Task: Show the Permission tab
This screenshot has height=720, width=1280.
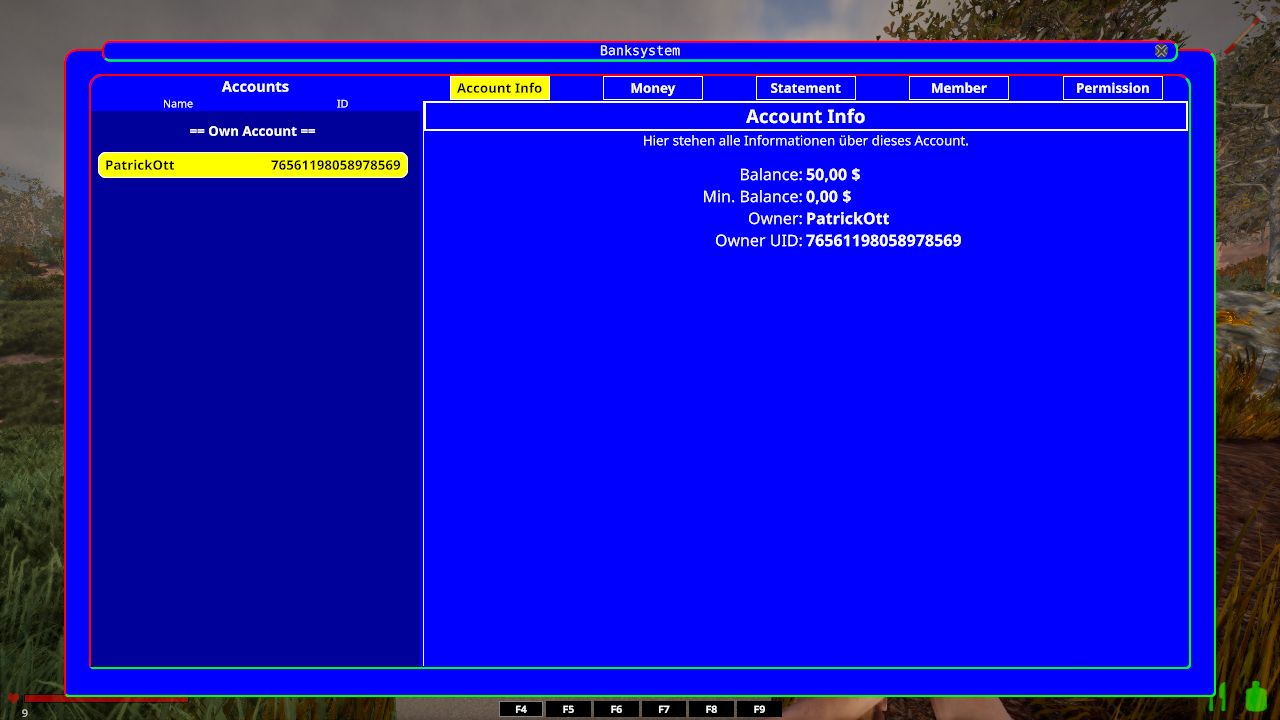Action: [x=1112, y=88]
